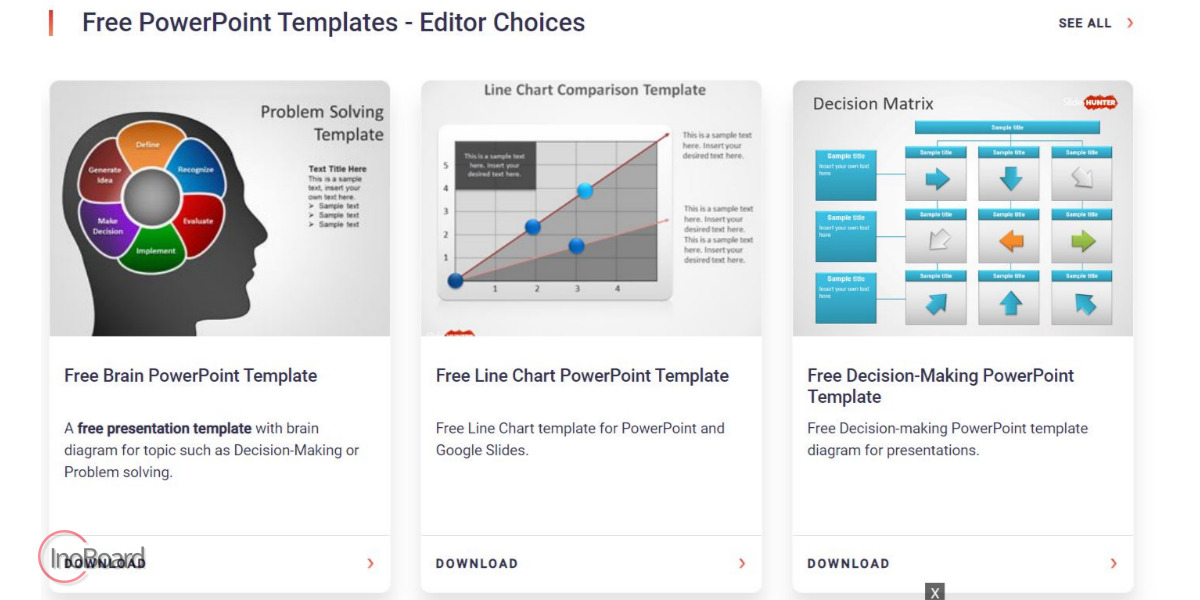The height and width of the screenshot is (600, 1200).
Task: Click the red arrow on Decision-Making card footer
Action: (1114, 563)
